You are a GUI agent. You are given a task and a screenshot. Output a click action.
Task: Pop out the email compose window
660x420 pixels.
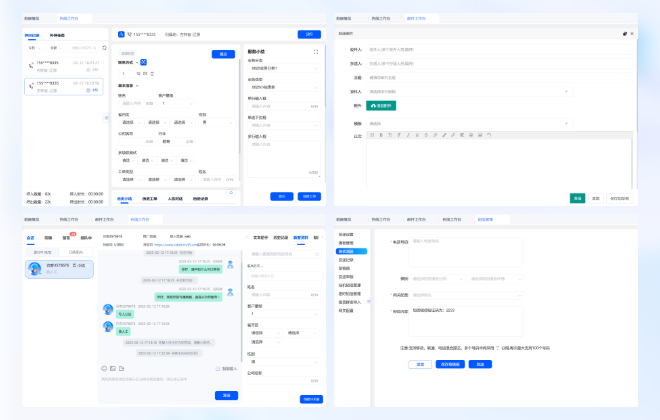[x=624, y=33]
